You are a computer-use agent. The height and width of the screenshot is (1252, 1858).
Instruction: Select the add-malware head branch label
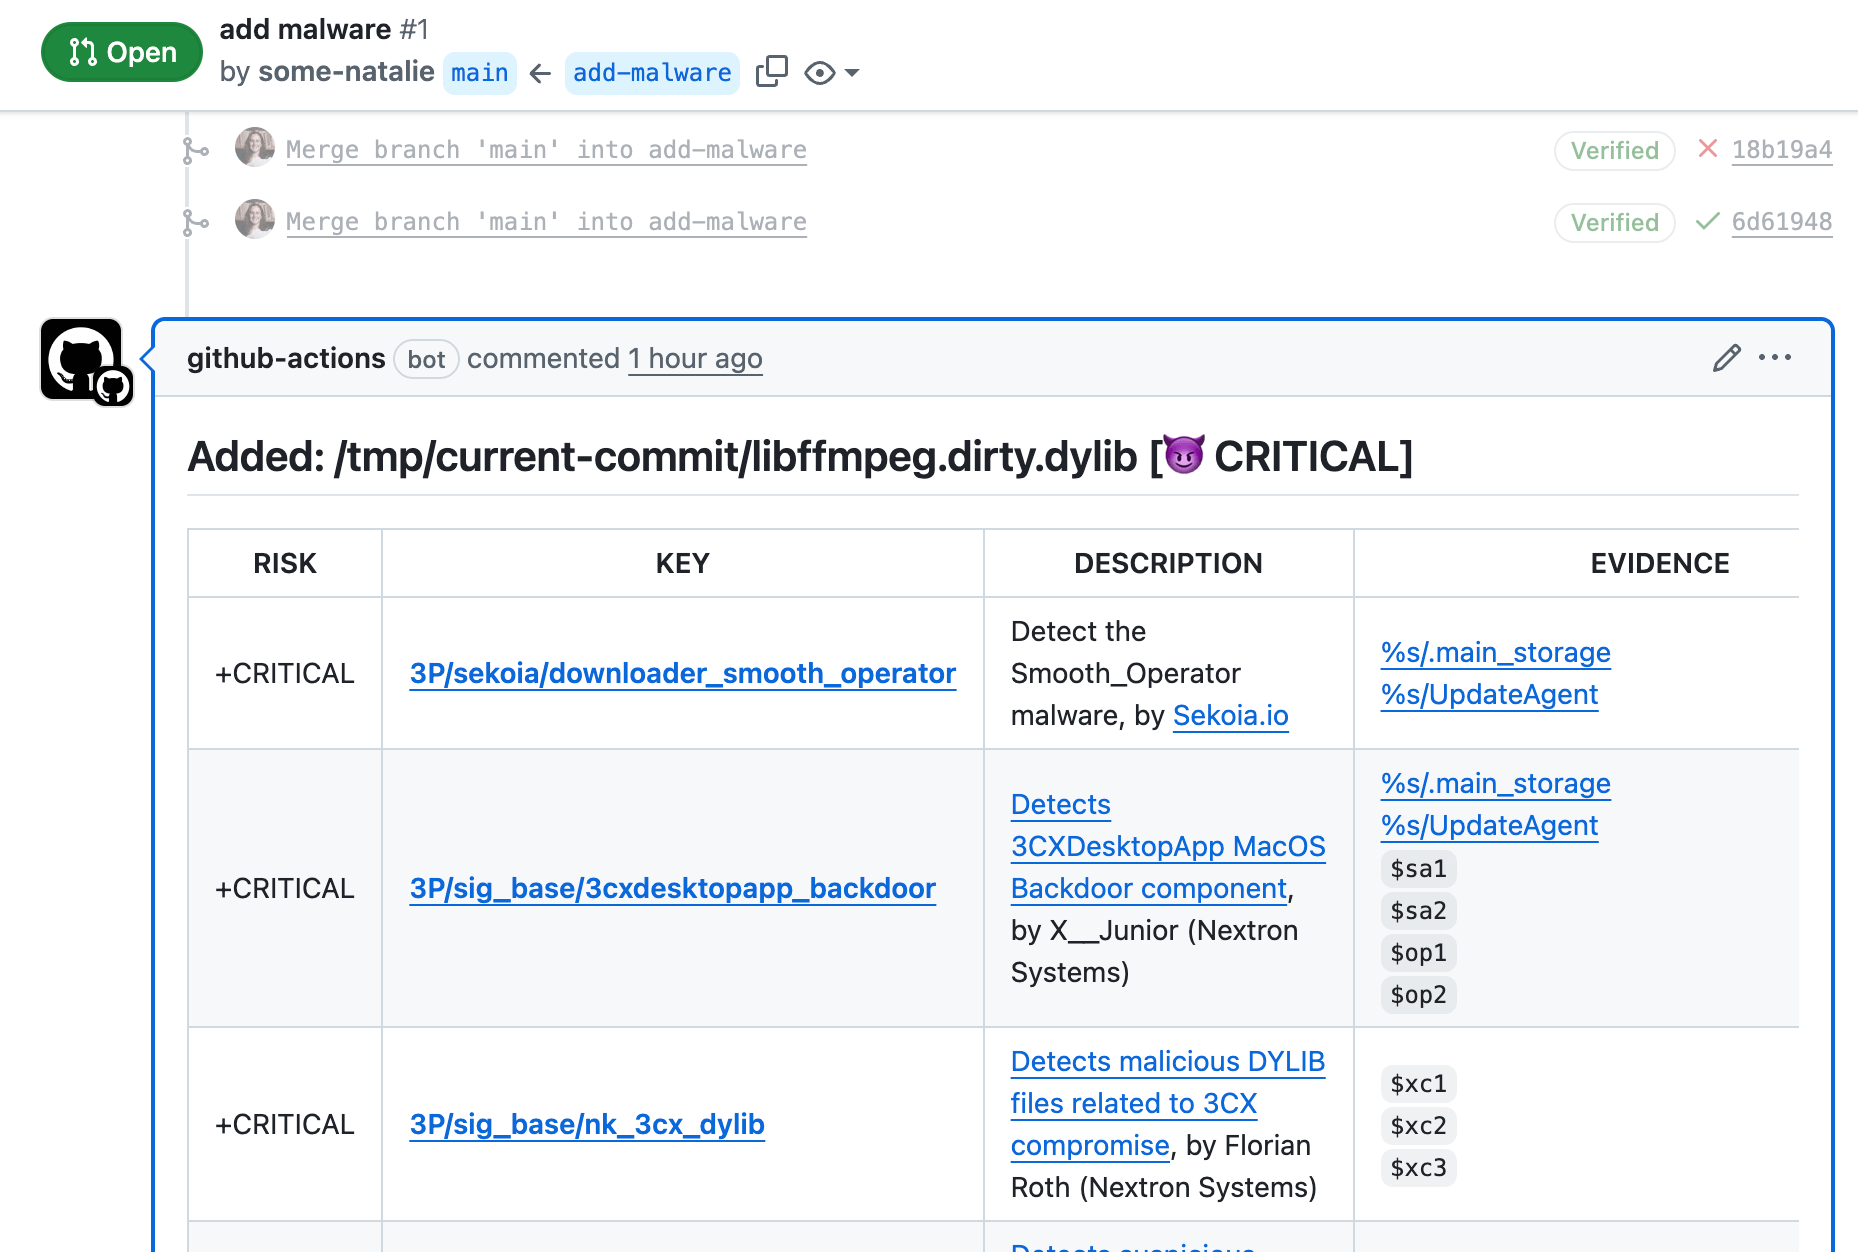(652, 73)
